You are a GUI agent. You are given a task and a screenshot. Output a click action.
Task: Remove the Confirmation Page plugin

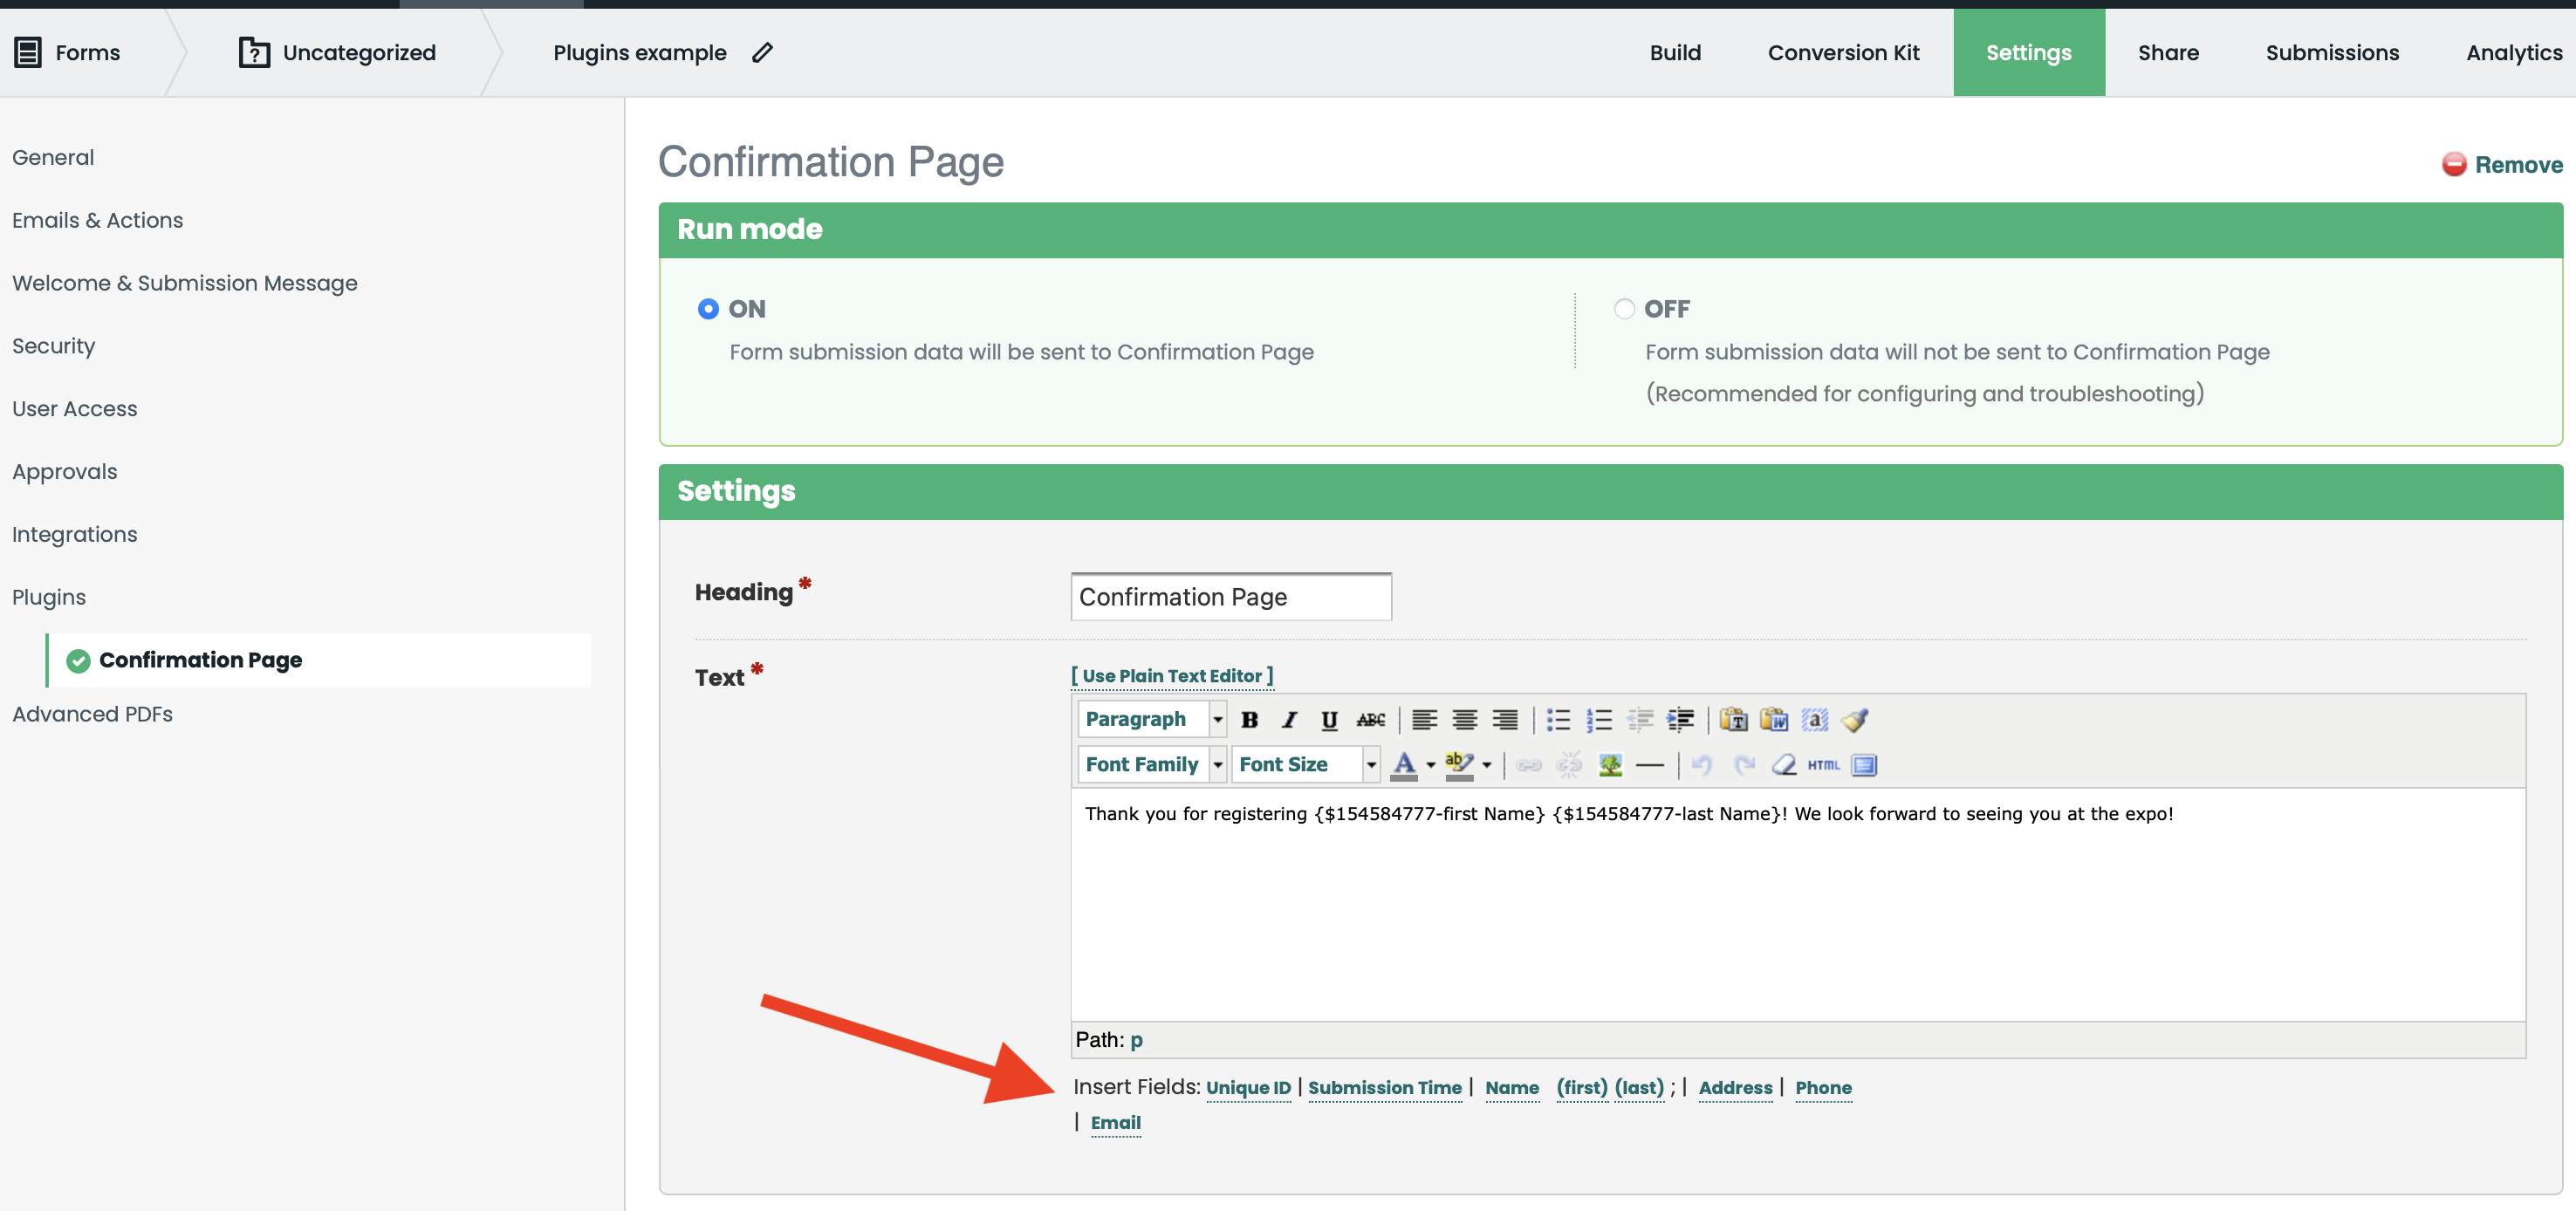coord(2501,164)
